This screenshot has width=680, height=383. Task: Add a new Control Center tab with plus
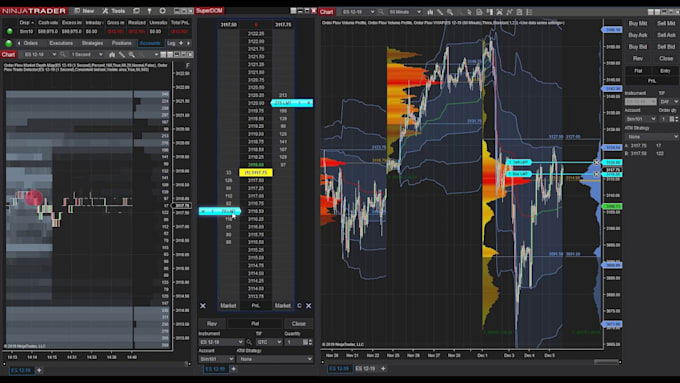click(x=181, y=43)
